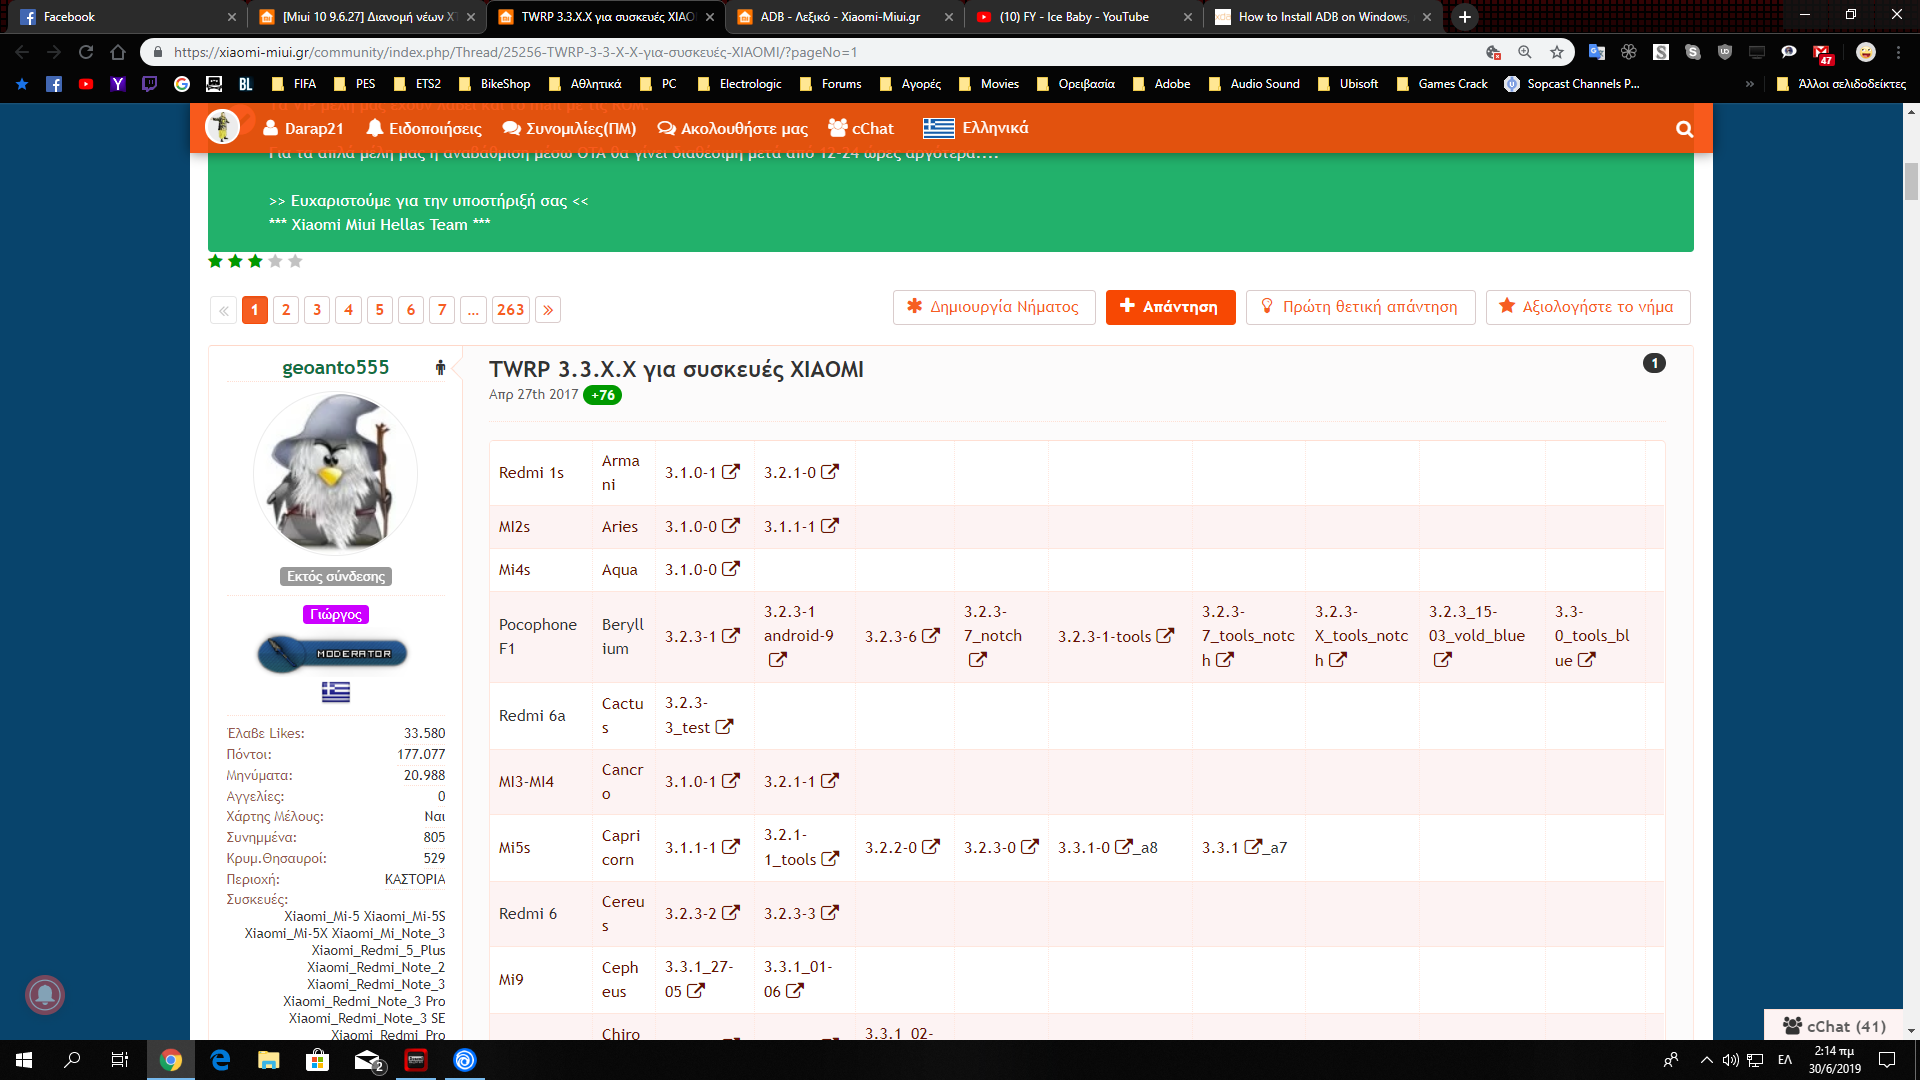Screen dimensions: 1920x1080
Task: Switch to the ADB - Λεξικό tab
Action: (x=840, y=17)
